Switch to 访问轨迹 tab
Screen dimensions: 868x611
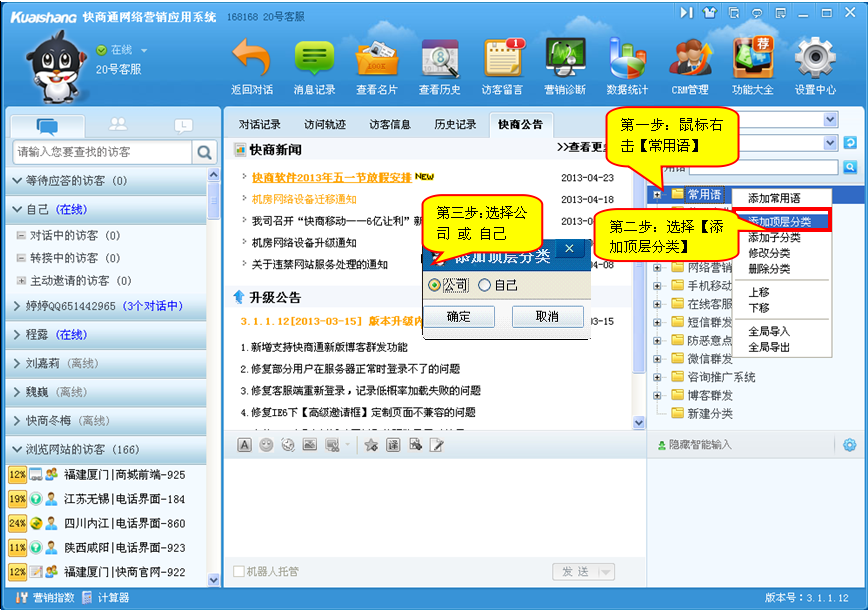tap(325, 125)
